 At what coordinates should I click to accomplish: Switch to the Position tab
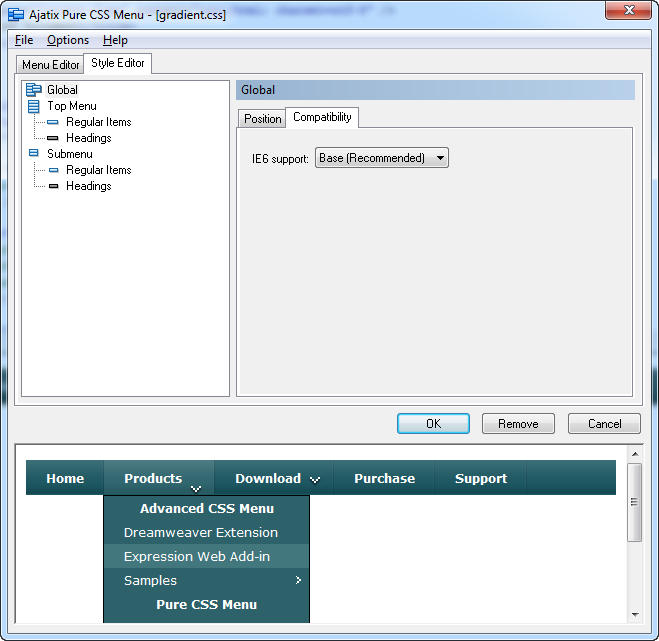coord(263,119)
